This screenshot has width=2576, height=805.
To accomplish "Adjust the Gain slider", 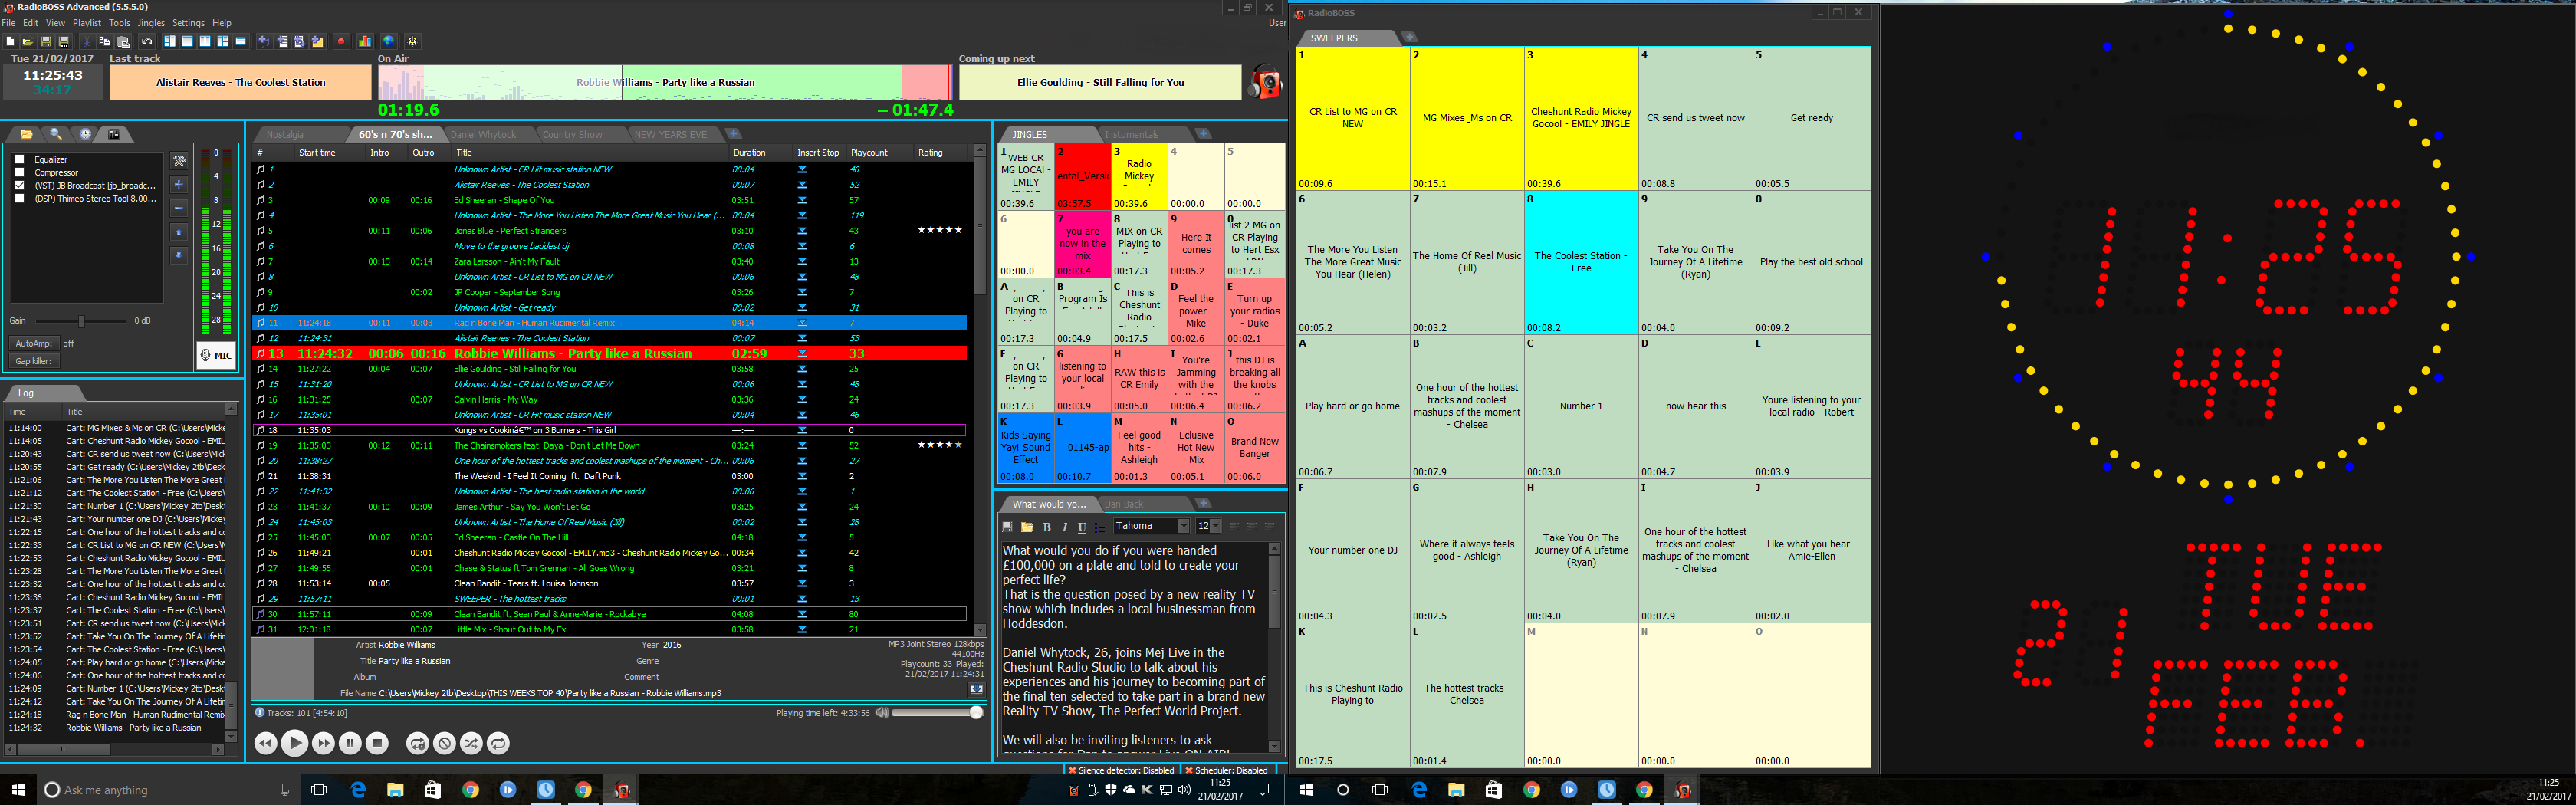I will pyautogui.click(x=81, y=321).
